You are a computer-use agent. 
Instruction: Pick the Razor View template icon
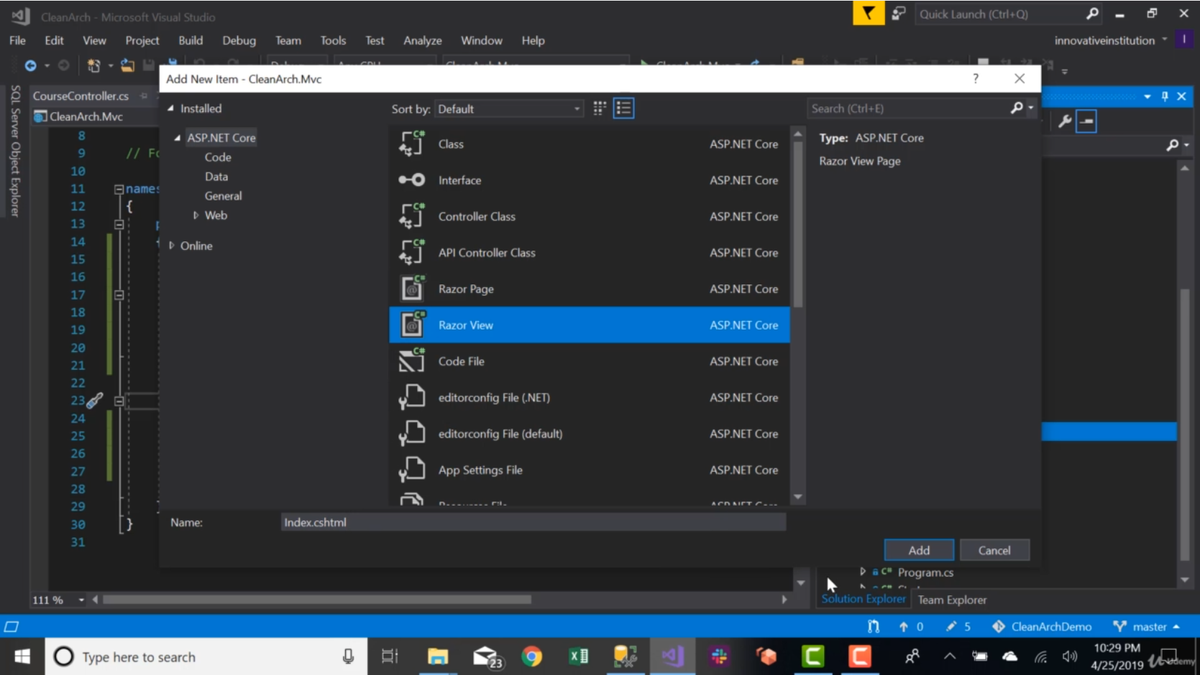(412, 324)
